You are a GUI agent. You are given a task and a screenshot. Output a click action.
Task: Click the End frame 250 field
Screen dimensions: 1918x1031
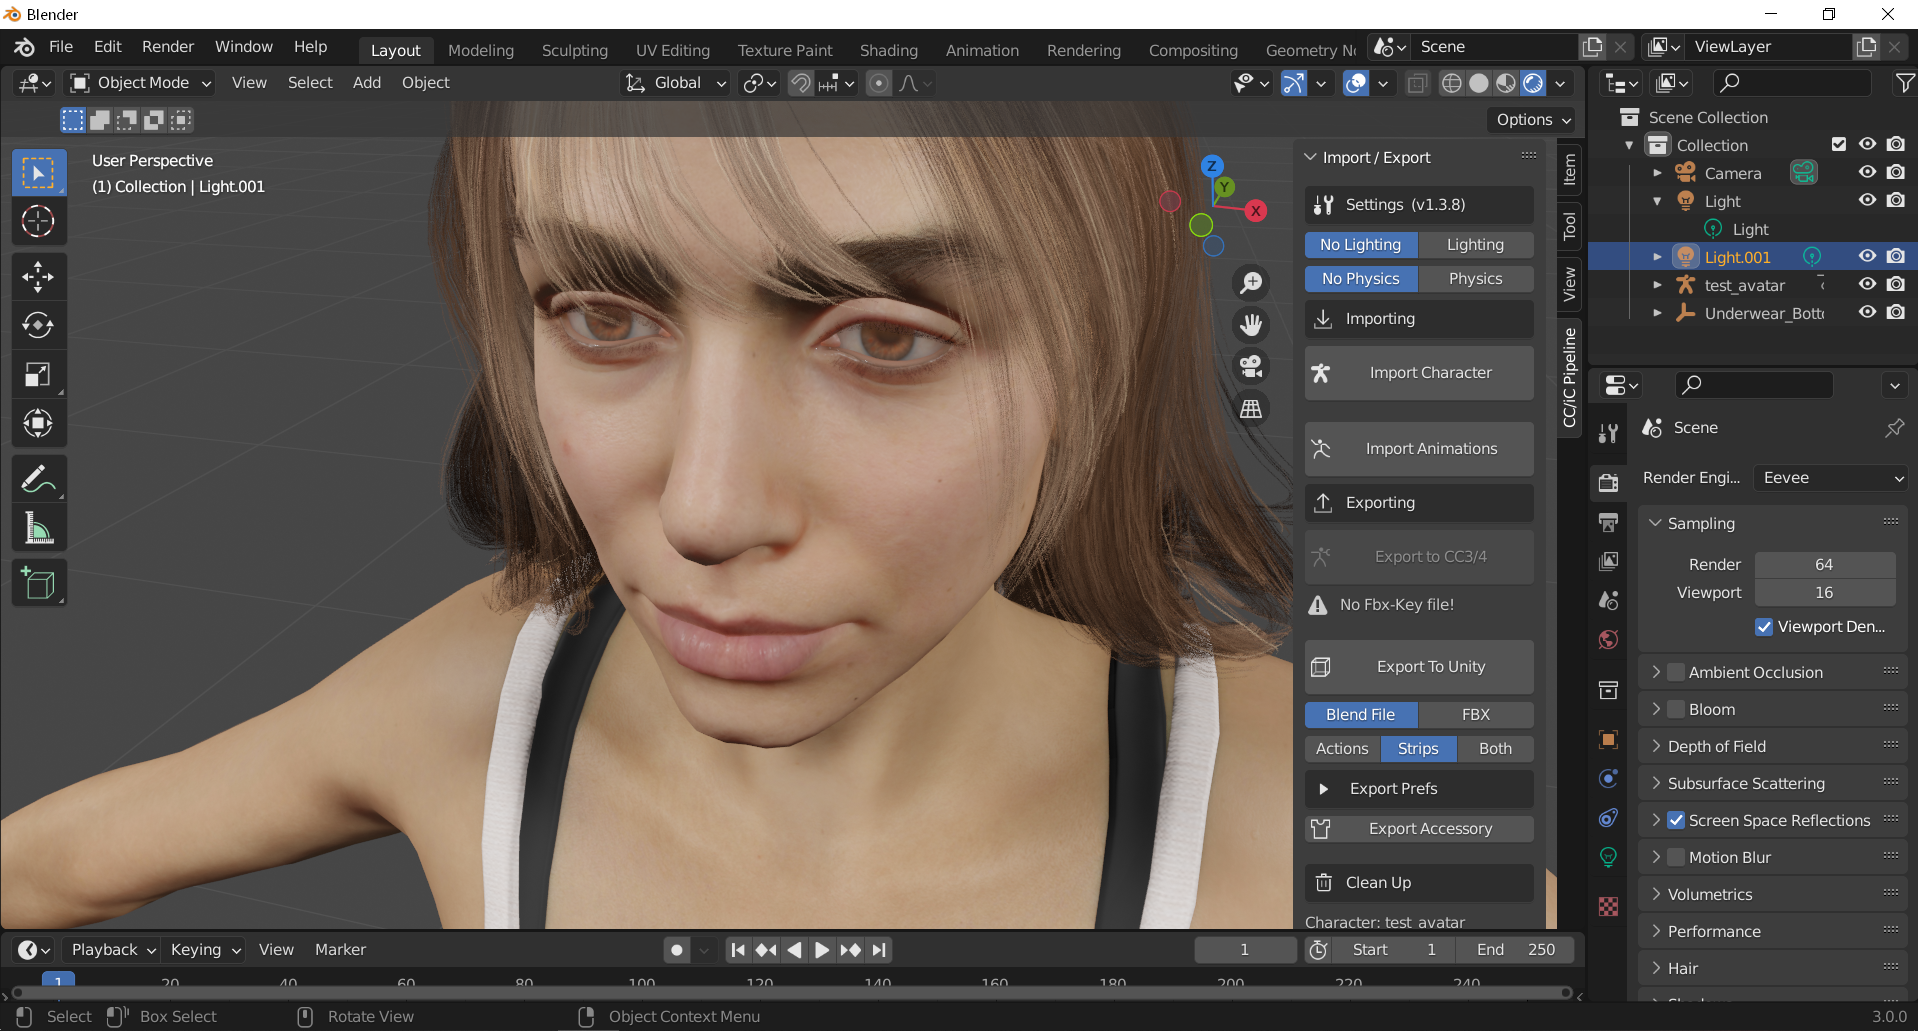[1517, 950]
